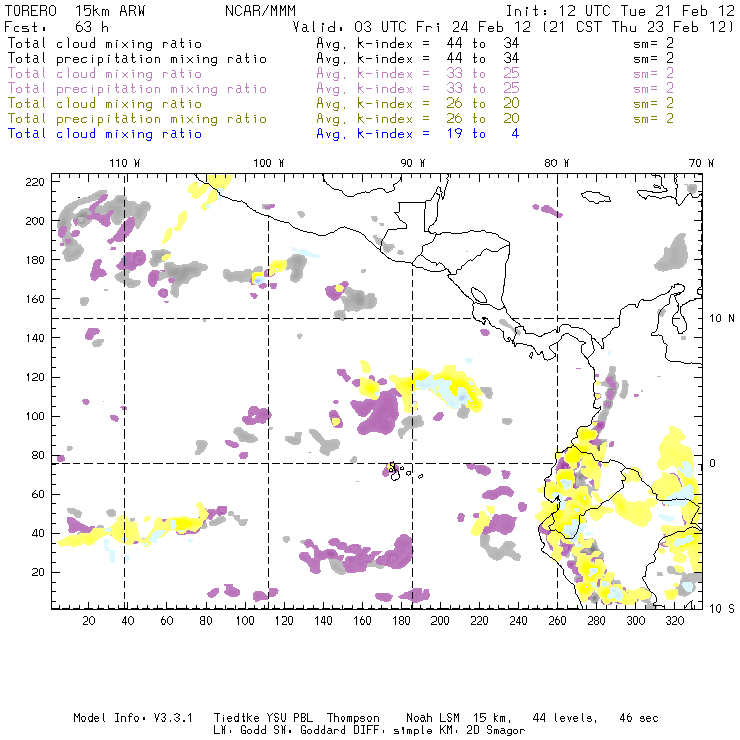Viewport: 740px width, 740px height.
Task: Click the 10 S latitude label
Action: tap(722, 609)
